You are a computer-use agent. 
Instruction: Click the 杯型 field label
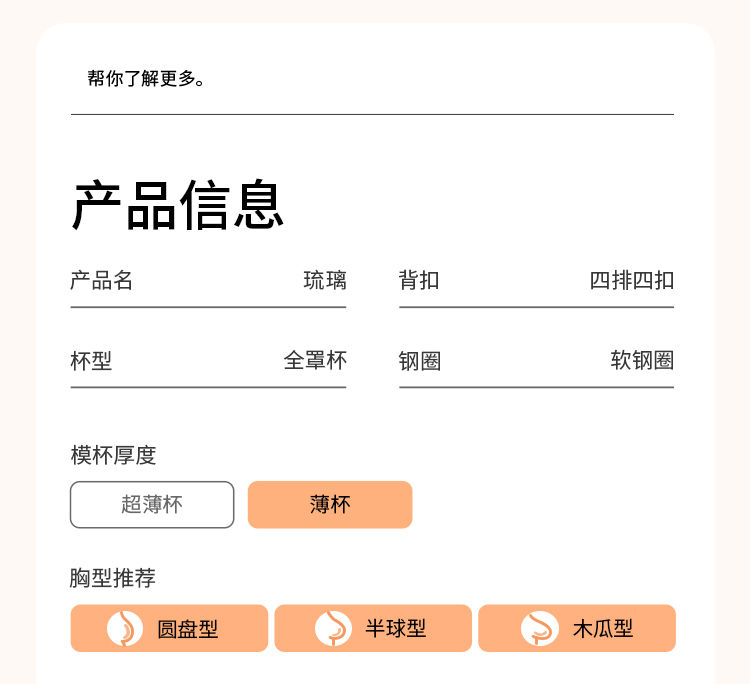(91, 360)
